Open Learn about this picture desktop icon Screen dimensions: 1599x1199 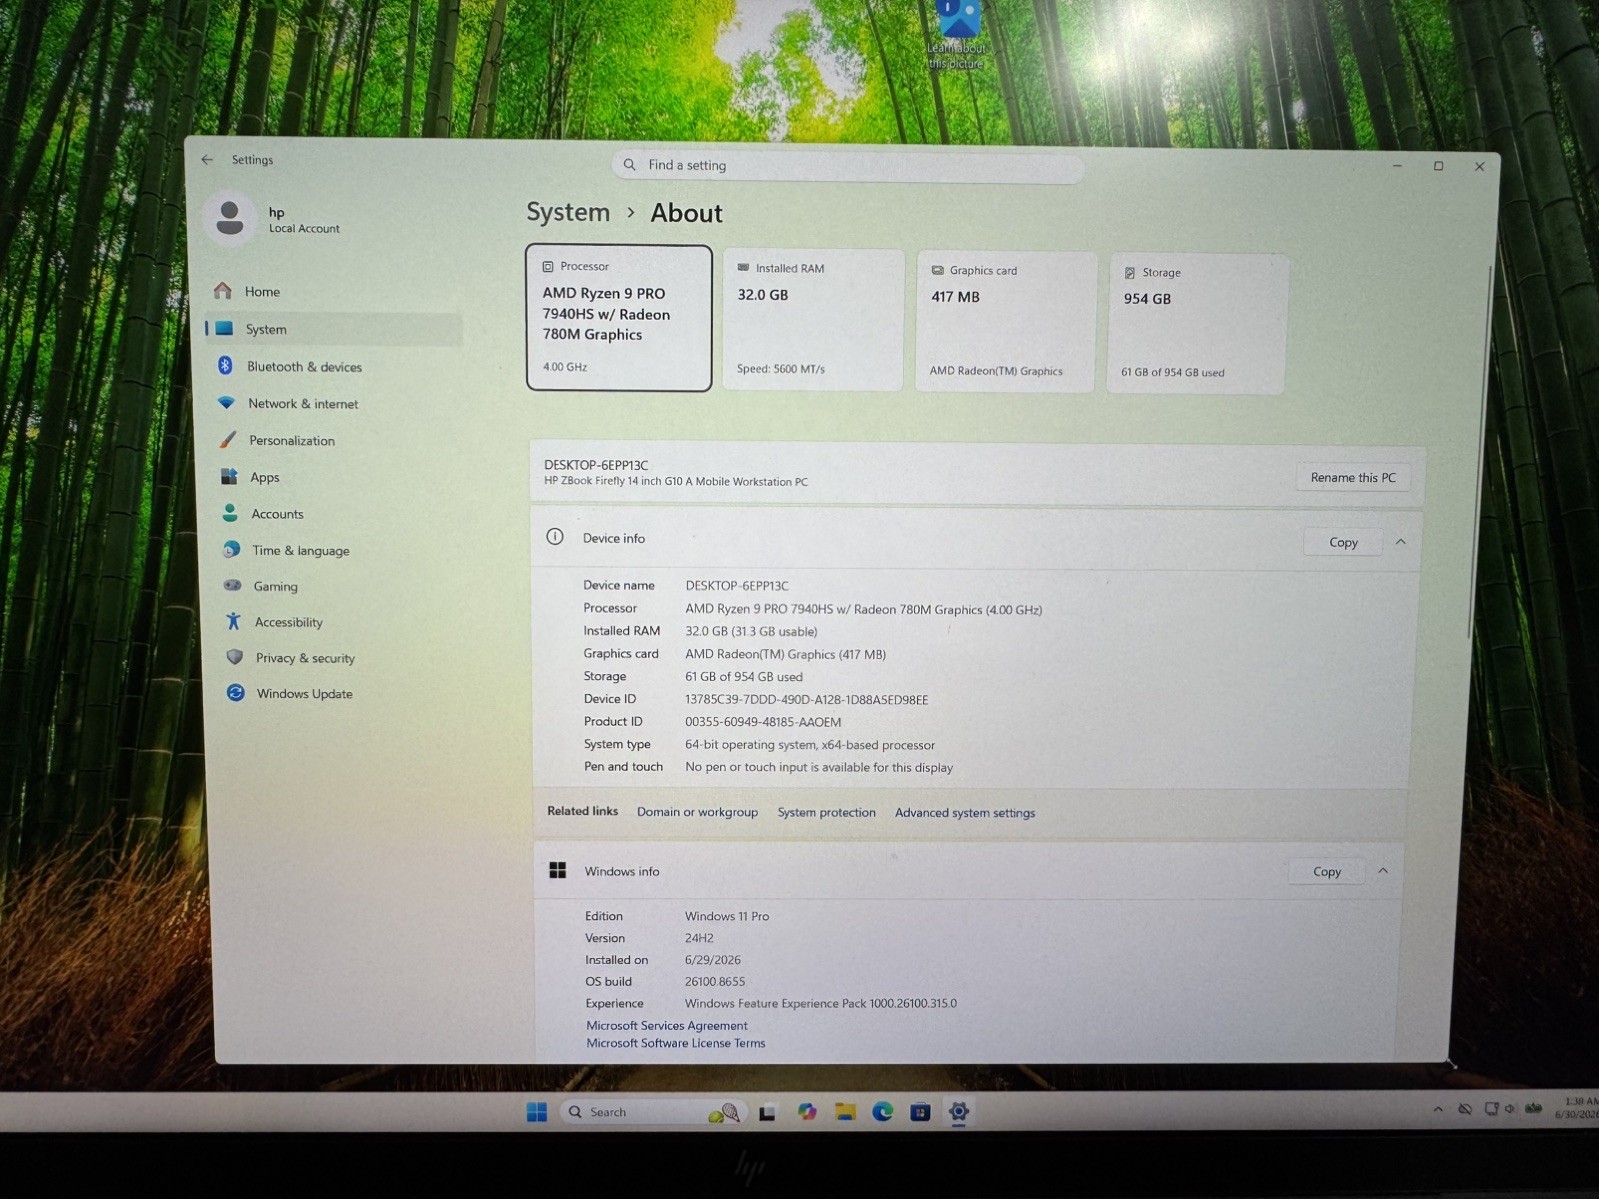pos(958,35)
